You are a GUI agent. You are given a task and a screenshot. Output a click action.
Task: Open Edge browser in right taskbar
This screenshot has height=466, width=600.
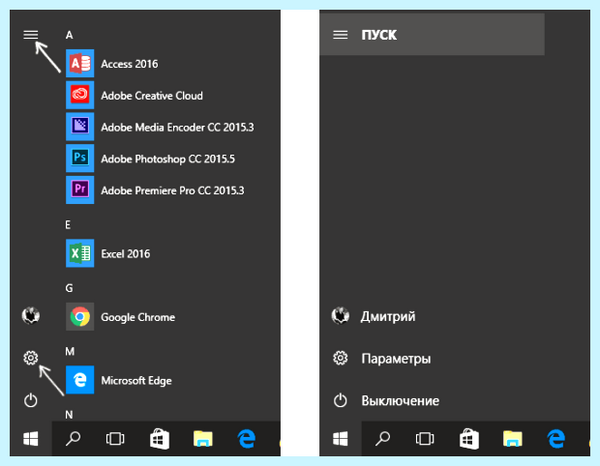tap(556, 438)
